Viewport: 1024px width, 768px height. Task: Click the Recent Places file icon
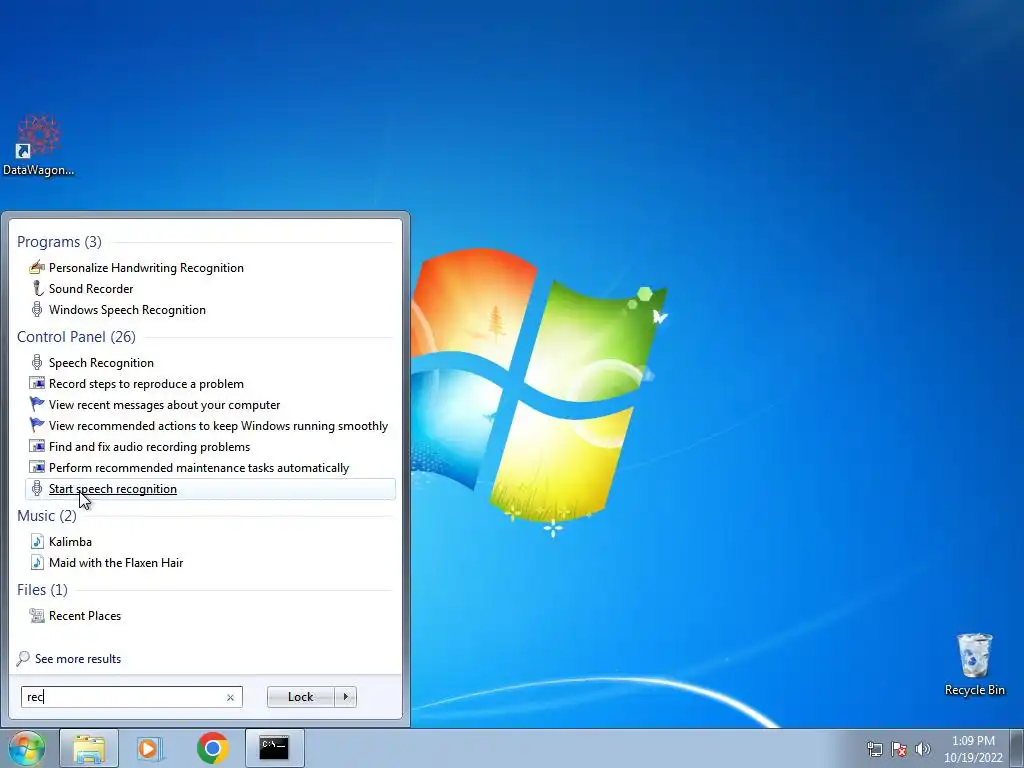tap(37, 615)
